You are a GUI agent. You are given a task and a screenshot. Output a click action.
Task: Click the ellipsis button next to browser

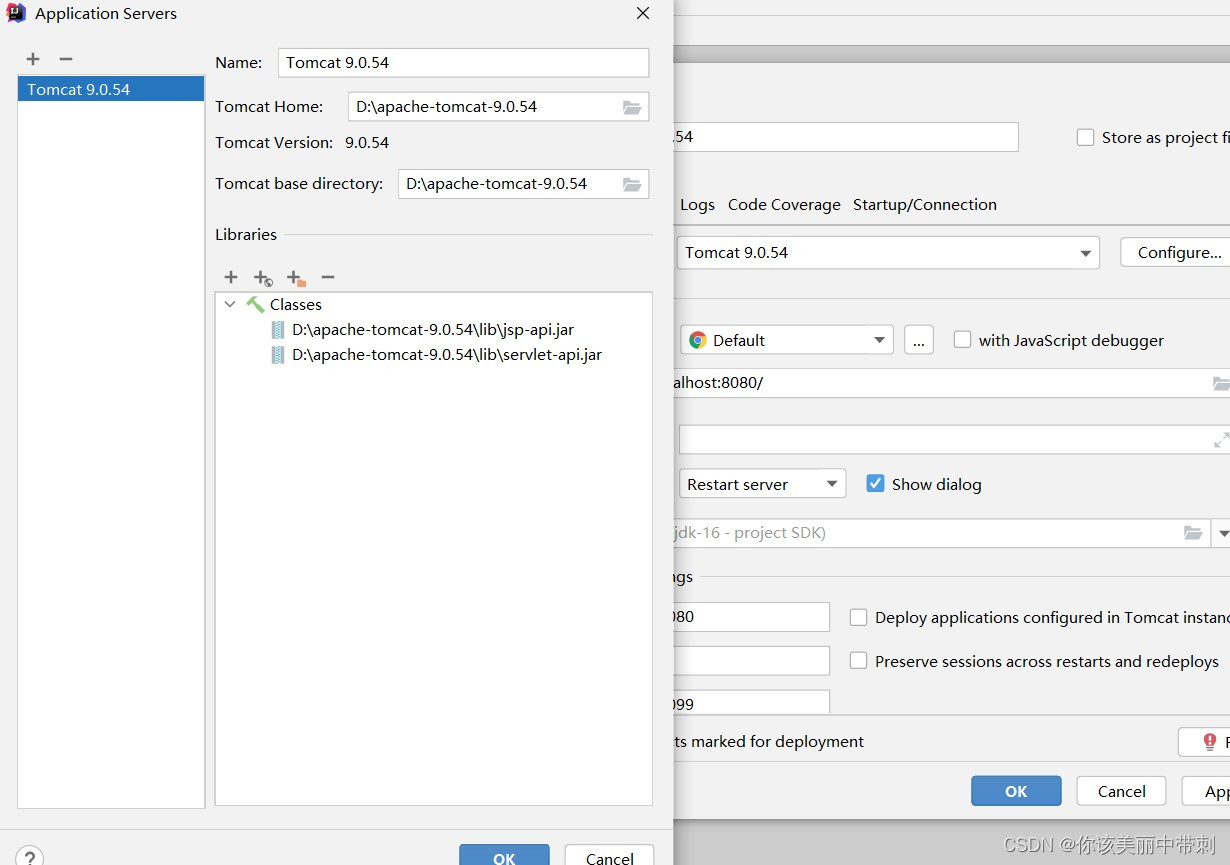tap(919, 340)
